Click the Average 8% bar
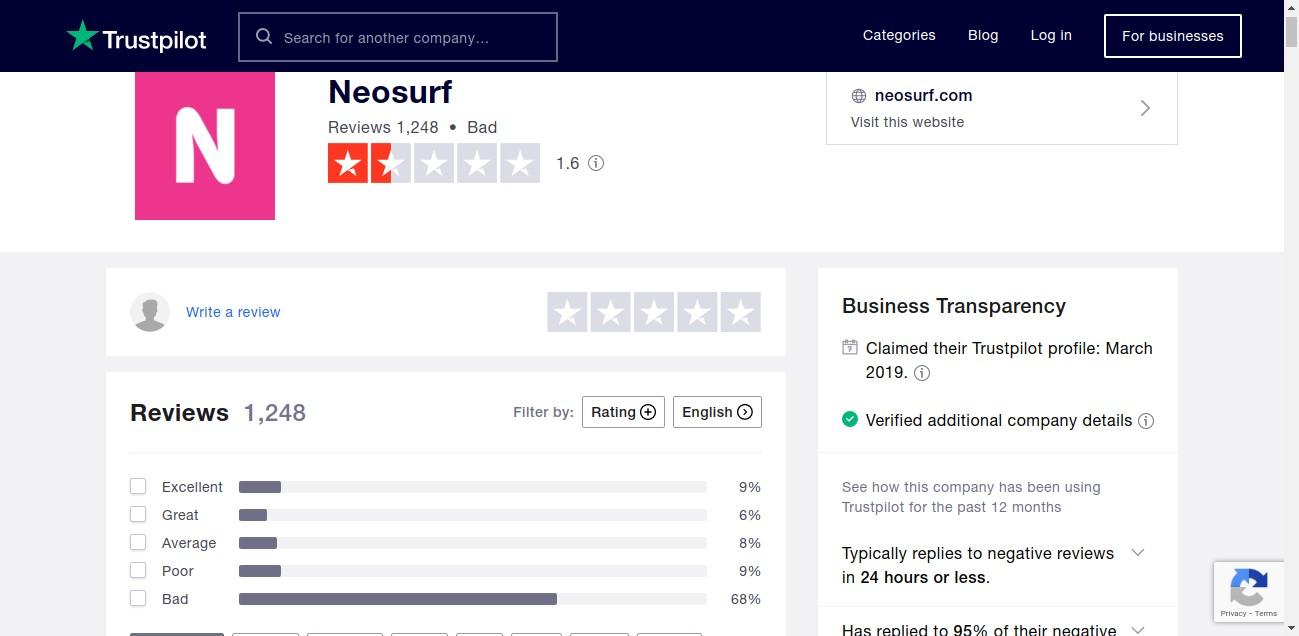 click(x=472, y=543)
